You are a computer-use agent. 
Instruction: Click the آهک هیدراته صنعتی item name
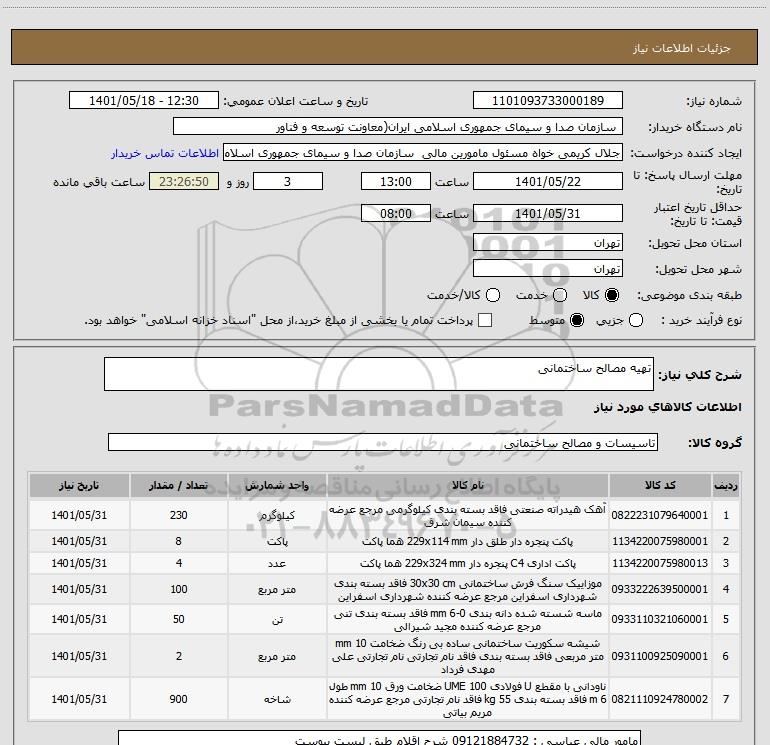click(468, 516)
